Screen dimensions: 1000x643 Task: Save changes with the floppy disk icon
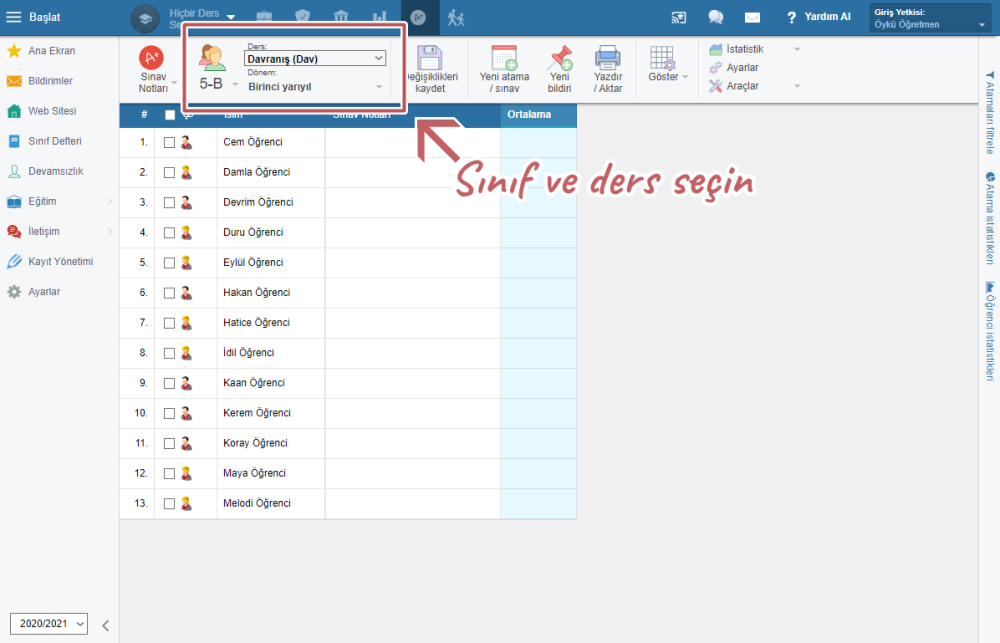pyautogui.click(x=429, y=57)
